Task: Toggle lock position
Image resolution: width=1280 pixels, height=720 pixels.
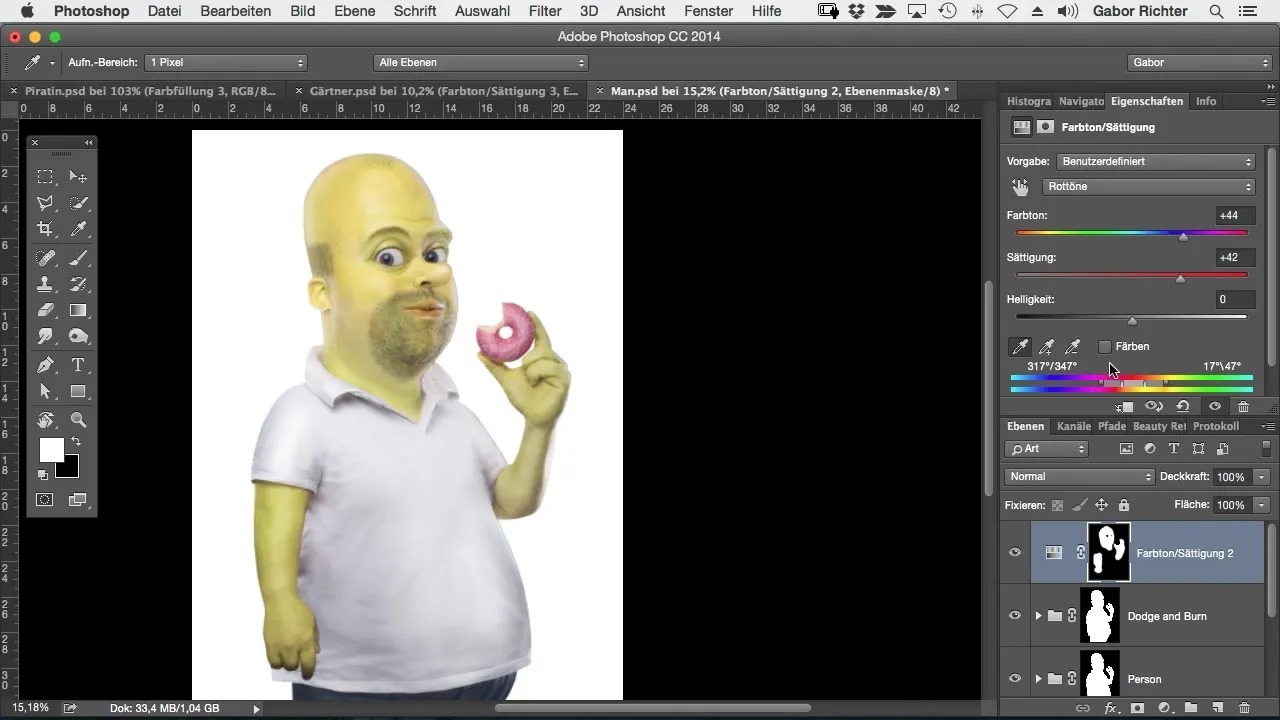Action: click(1101, 506)
